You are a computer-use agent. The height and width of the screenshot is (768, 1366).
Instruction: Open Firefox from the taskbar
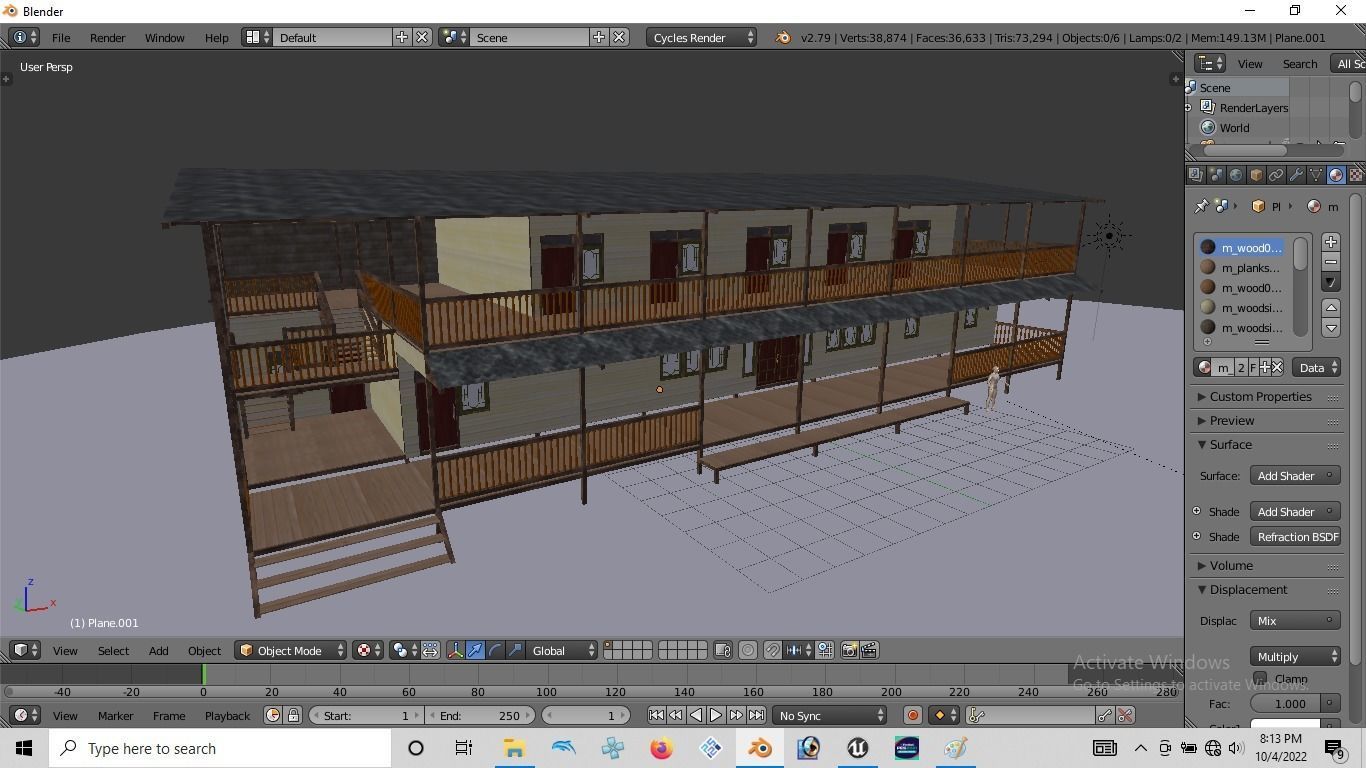[x=662, y=748]
